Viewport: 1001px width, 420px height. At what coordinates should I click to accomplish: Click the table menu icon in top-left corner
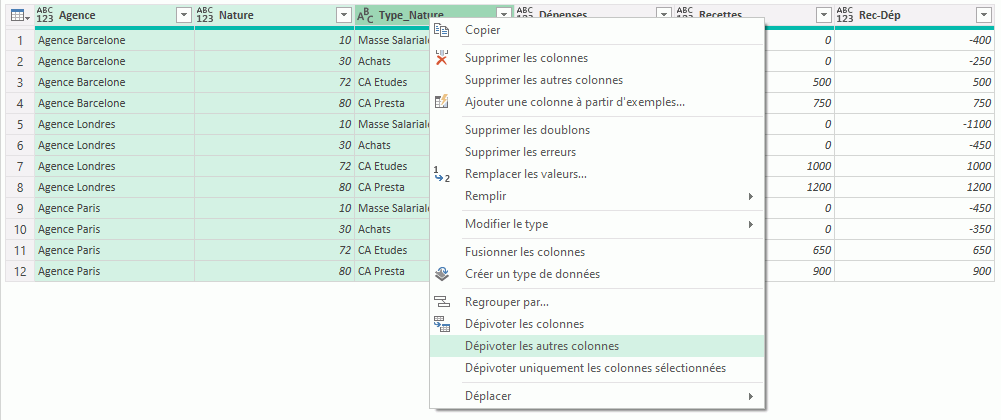click(x=19, y=15)
